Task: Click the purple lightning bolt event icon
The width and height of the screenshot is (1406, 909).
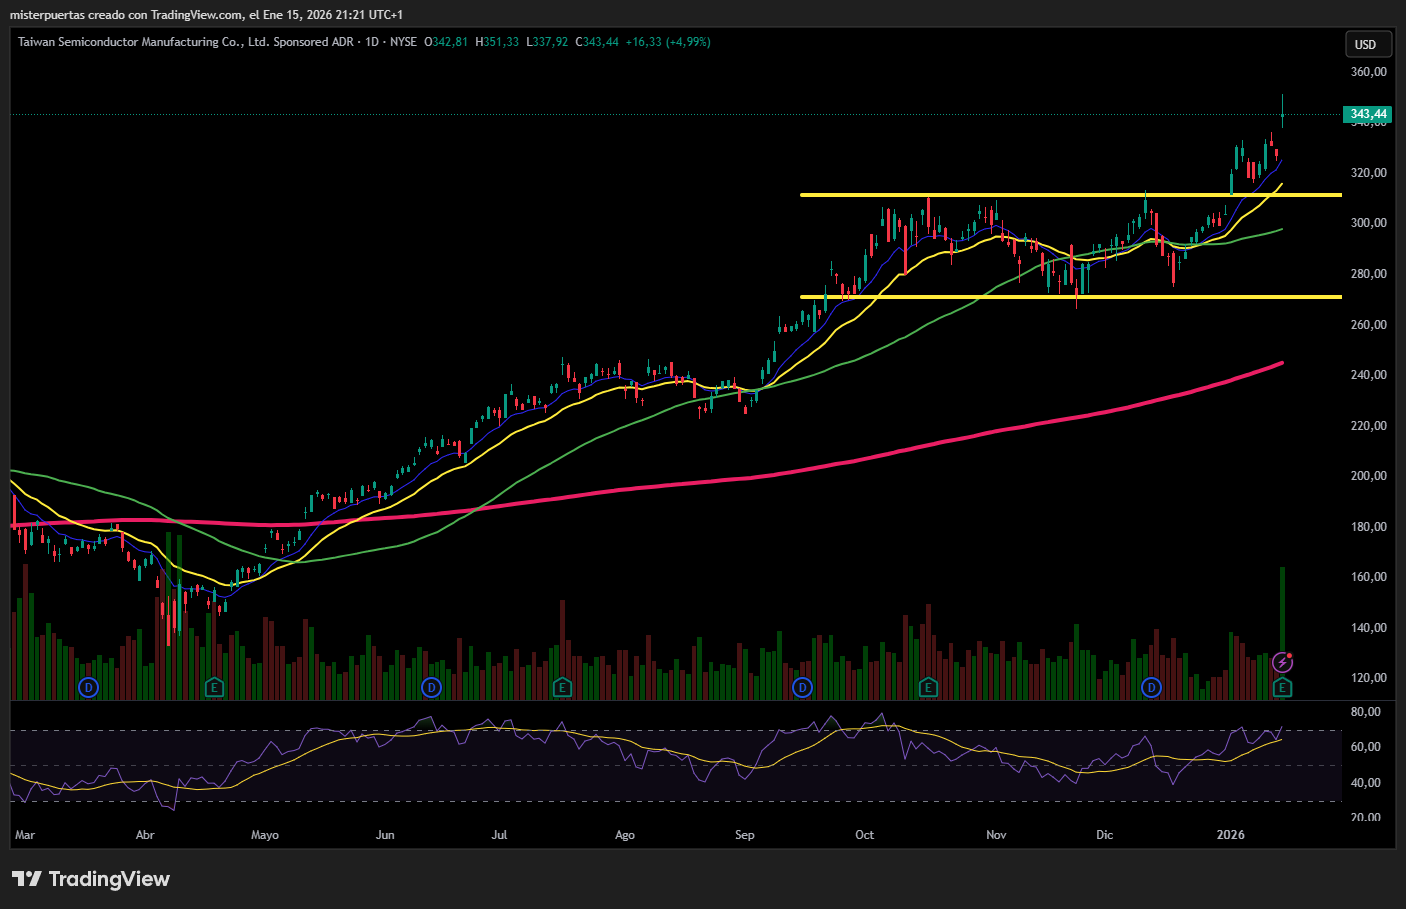Action: click(x=1282, y=663)
